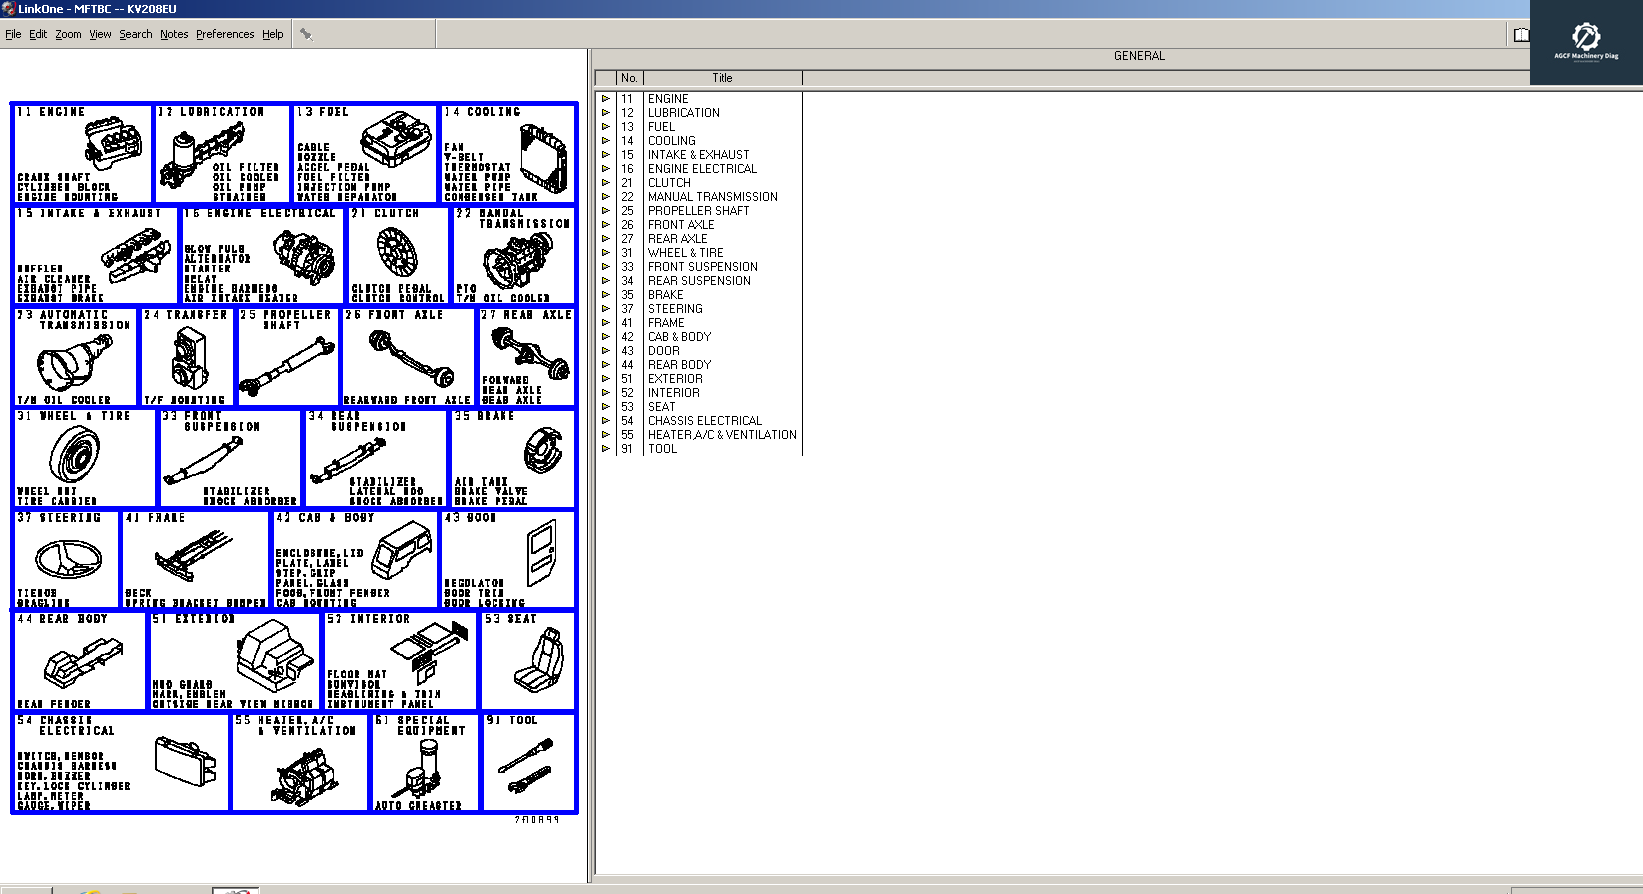
Task: Expand the MANUAL TRANSMISSION entry arrow
Action: click(605, 197)
